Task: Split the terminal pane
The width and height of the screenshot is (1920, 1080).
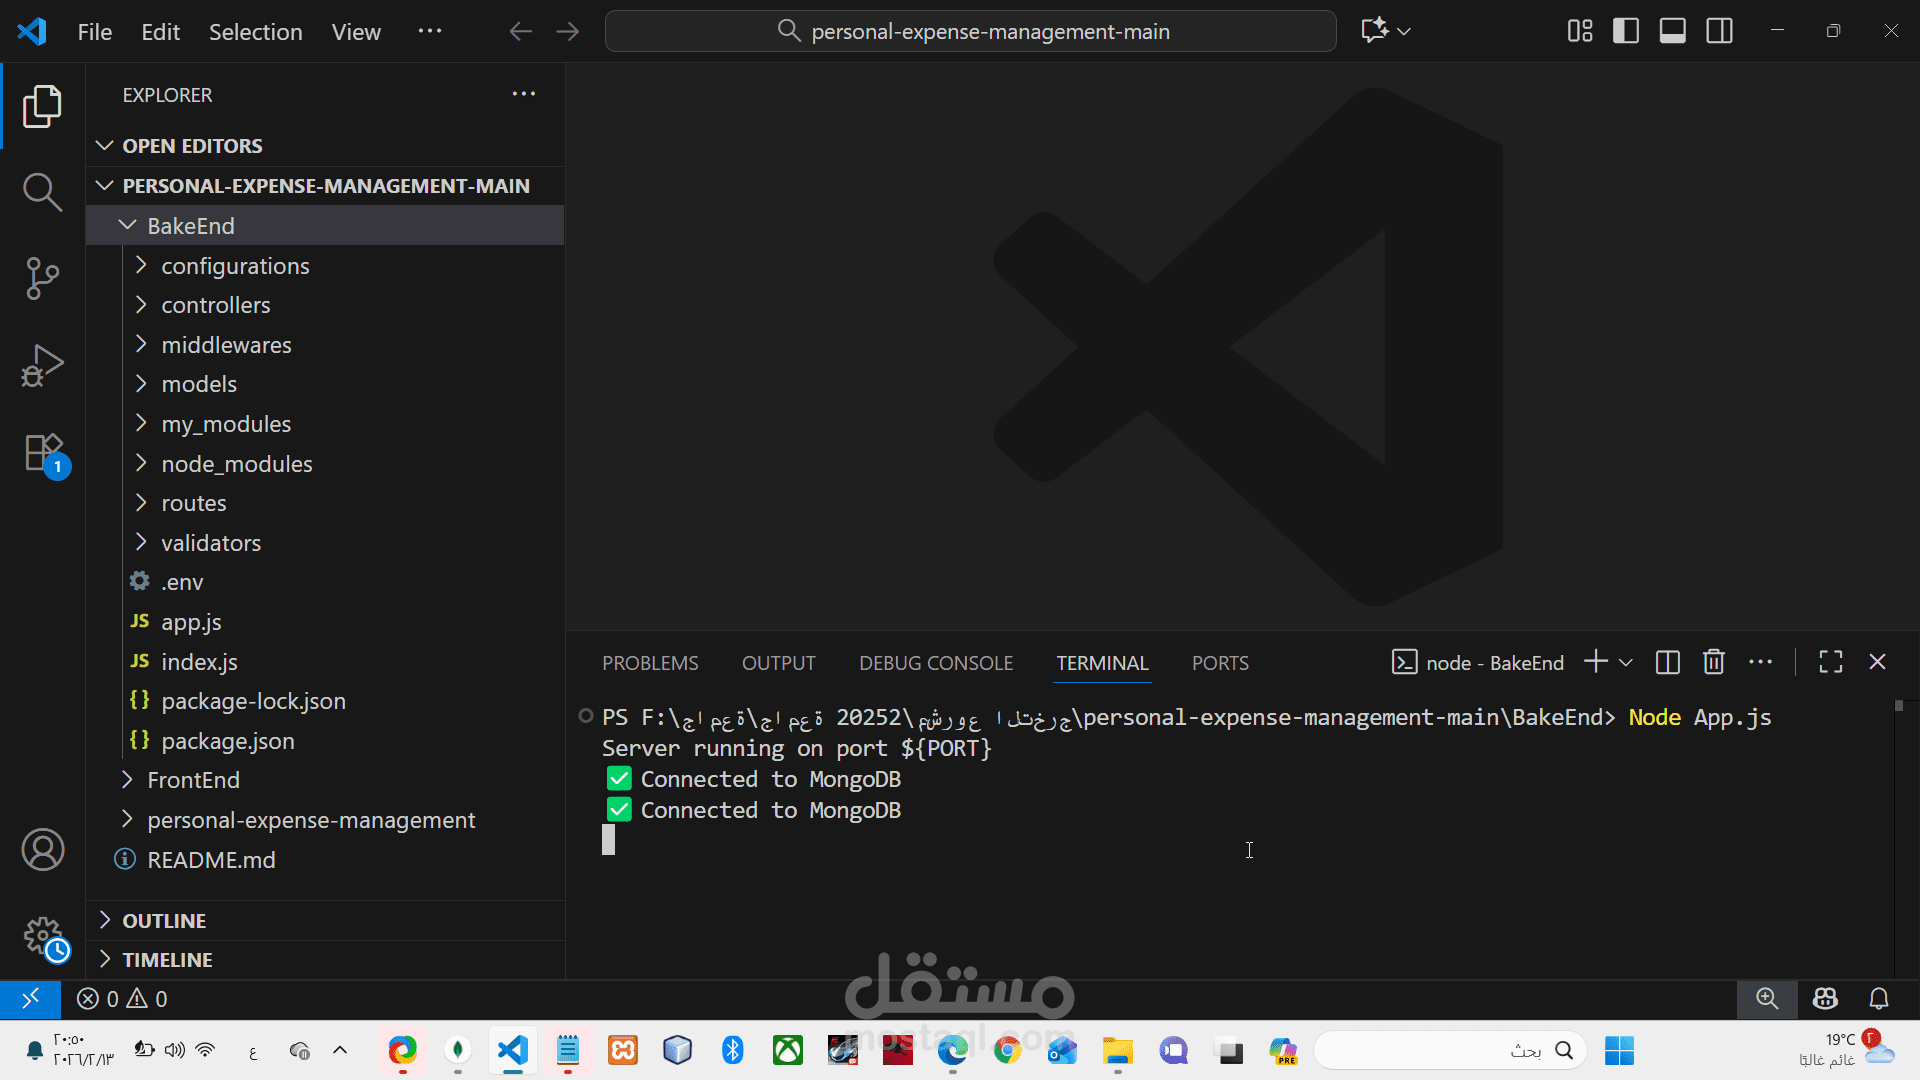Action: (x=1667, y=662)
